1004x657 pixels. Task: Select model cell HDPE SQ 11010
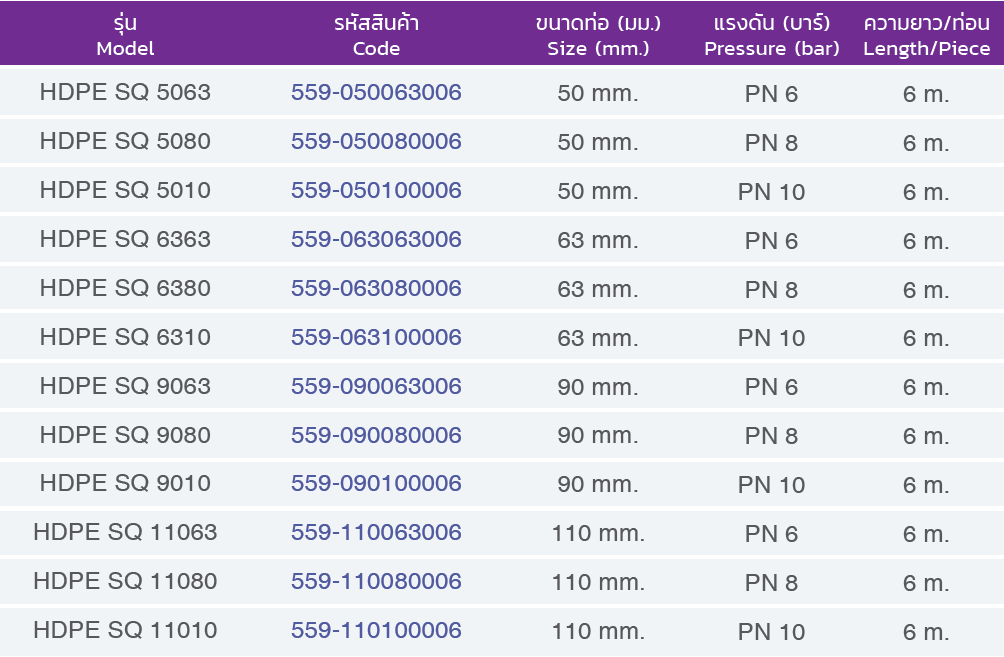125,630
